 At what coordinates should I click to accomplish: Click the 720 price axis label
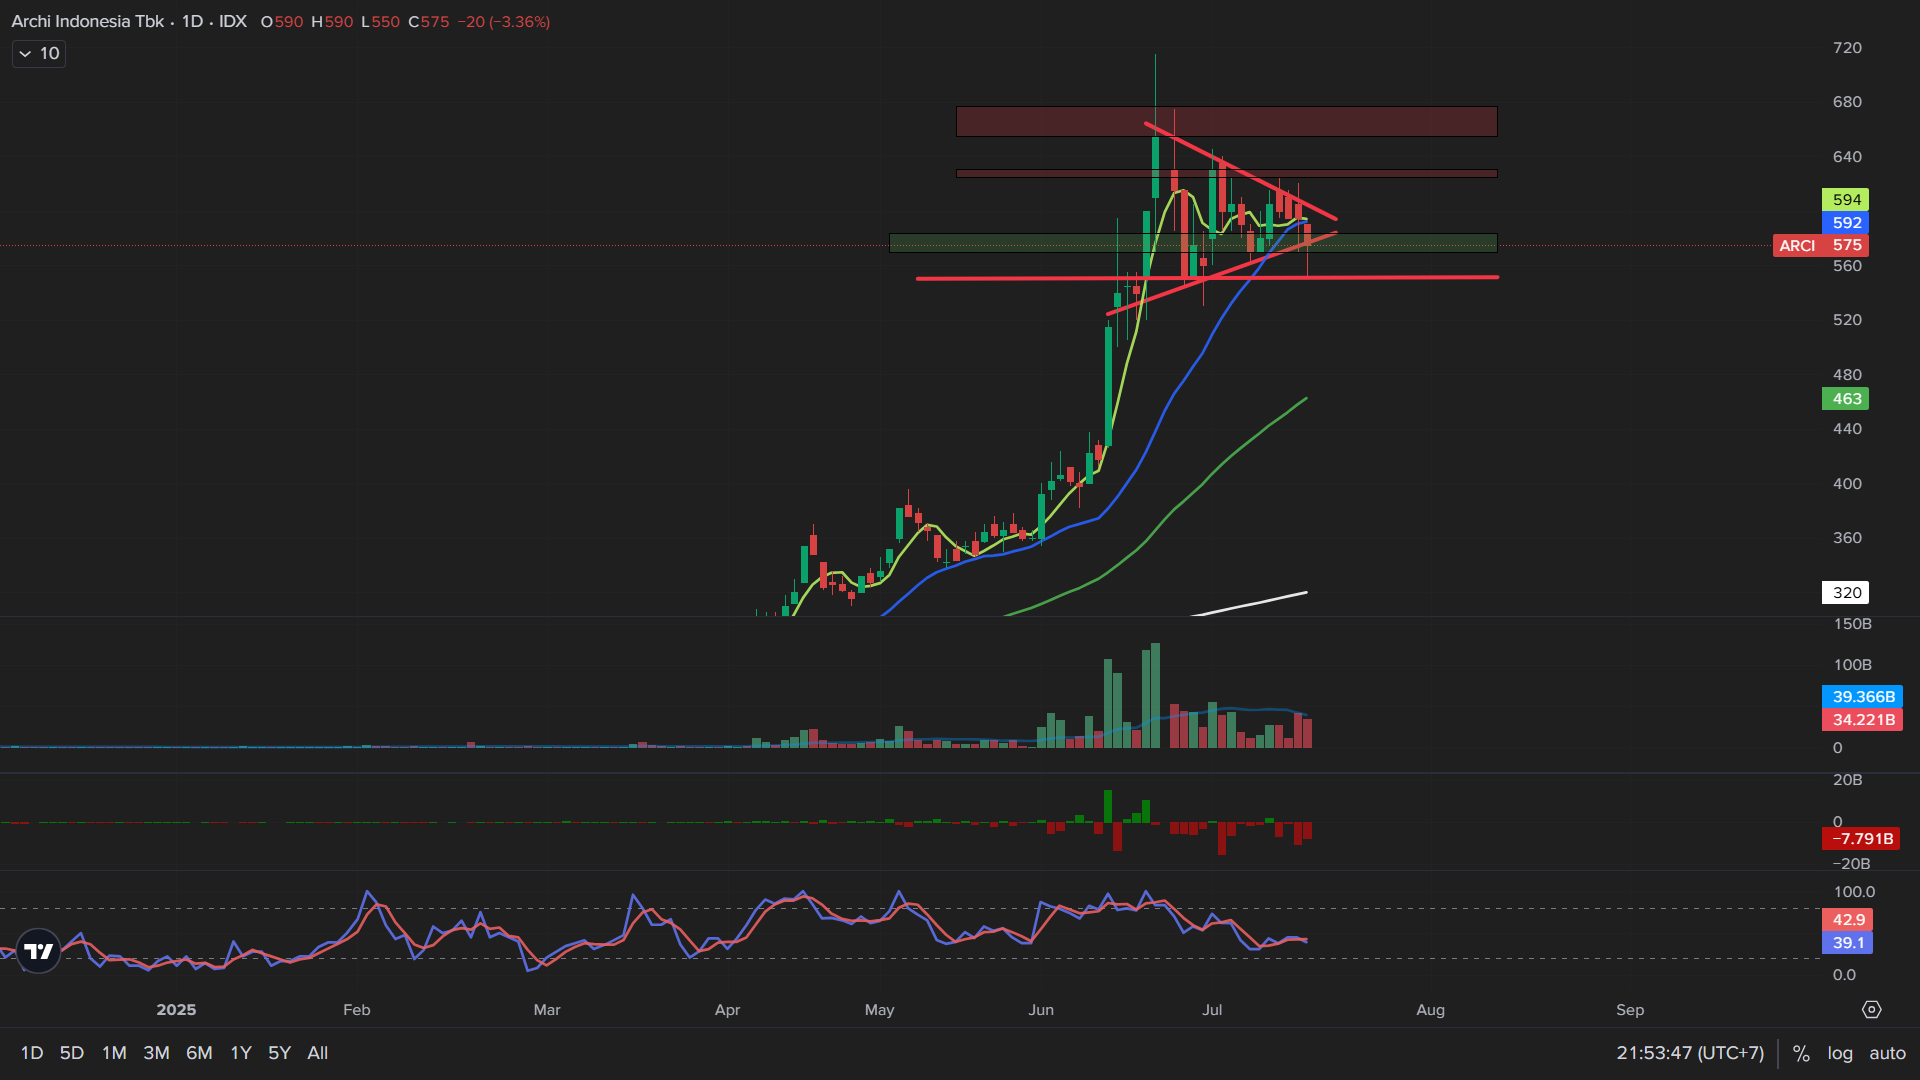1847,48
